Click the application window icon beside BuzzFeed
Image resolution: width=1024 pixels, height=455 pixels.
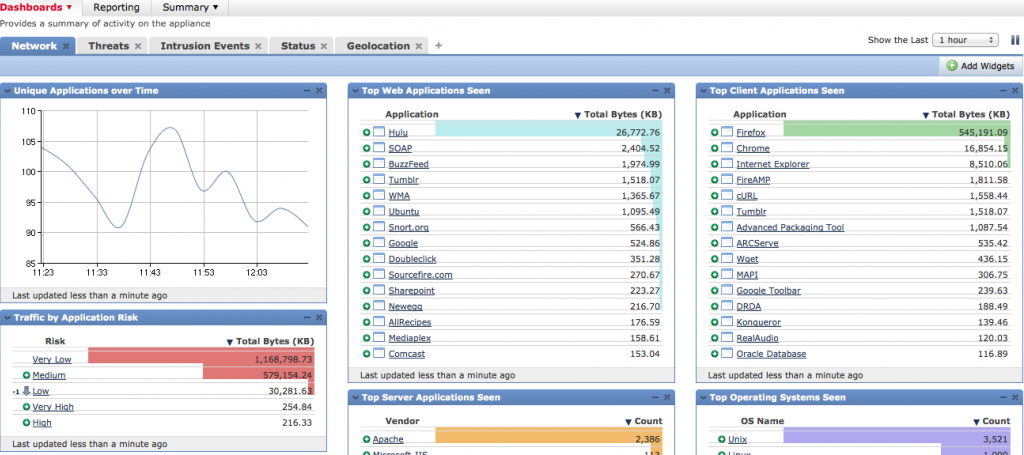(x=379, y=164)
